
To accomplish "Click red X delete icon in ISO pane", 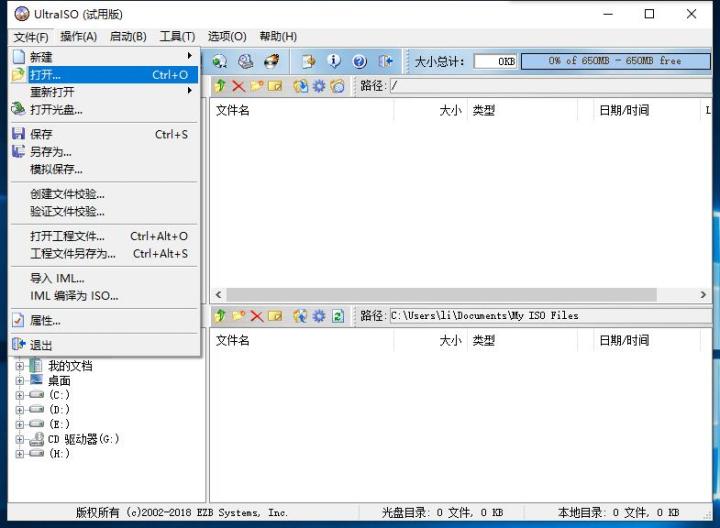I will pos(238,86).
